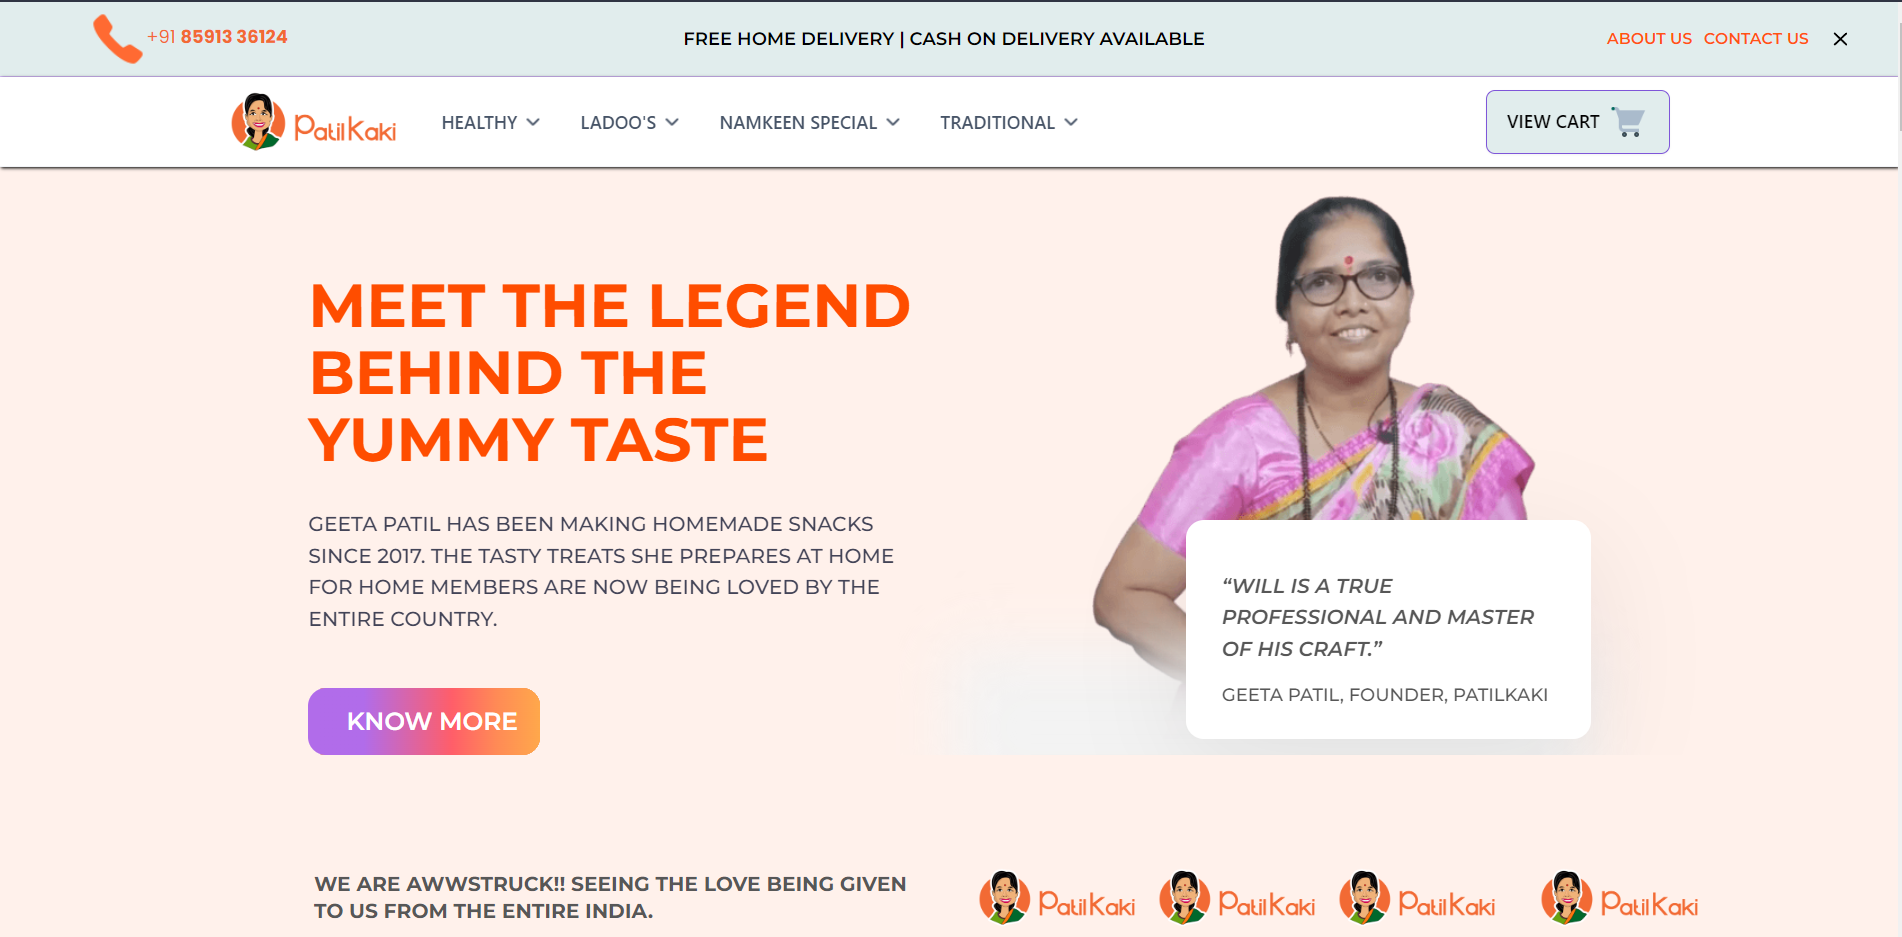
Task: Click the Know More button
Action: pos(424,721)
